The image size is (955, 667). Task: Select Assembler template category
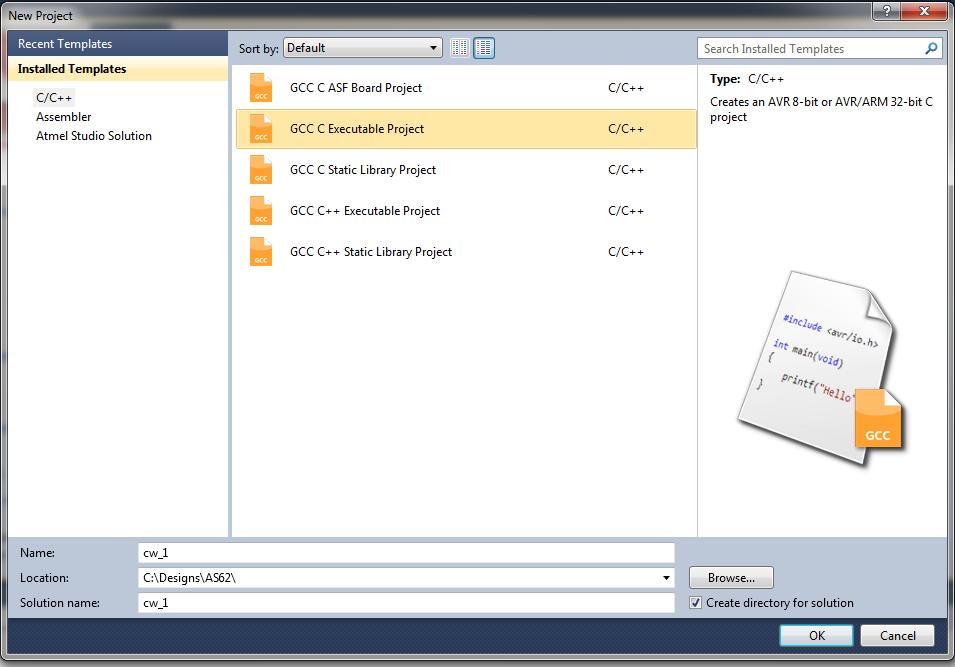point(63,116)
